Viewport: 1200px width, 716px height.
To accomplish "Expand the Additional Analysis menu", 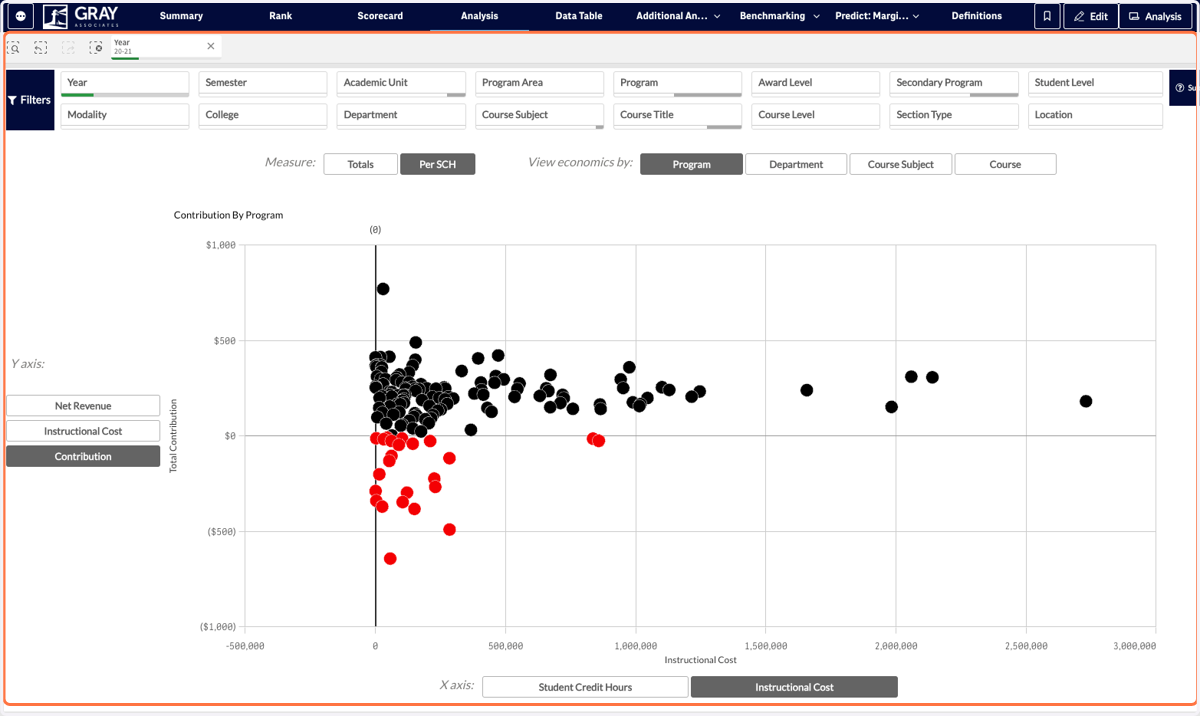I will [678, 16].
